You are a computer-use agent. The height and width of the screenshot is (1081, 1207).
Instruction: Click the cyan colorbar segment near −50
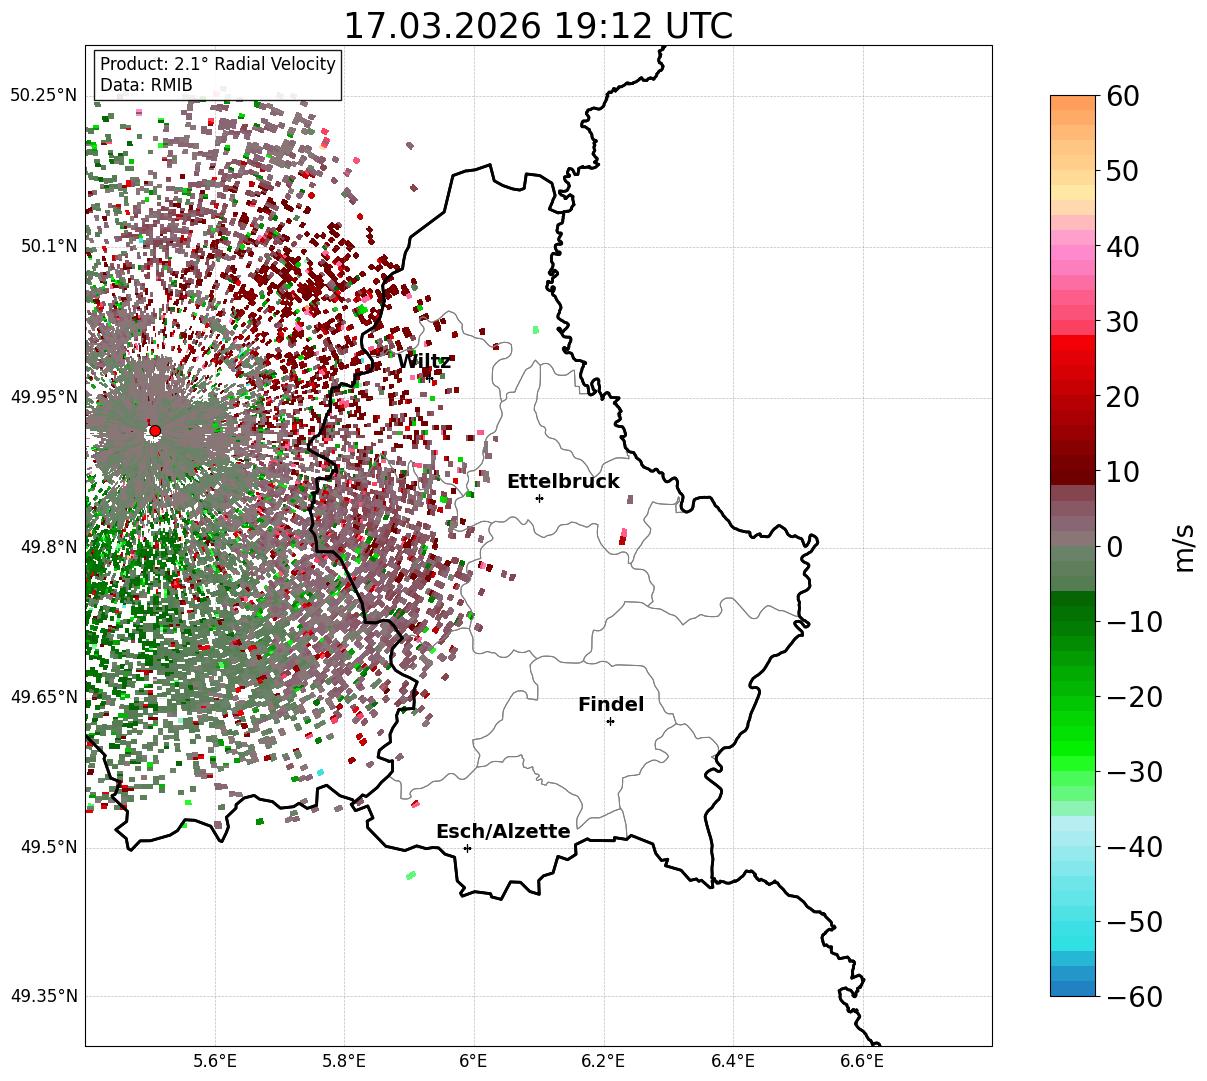tap(1073, 928)
